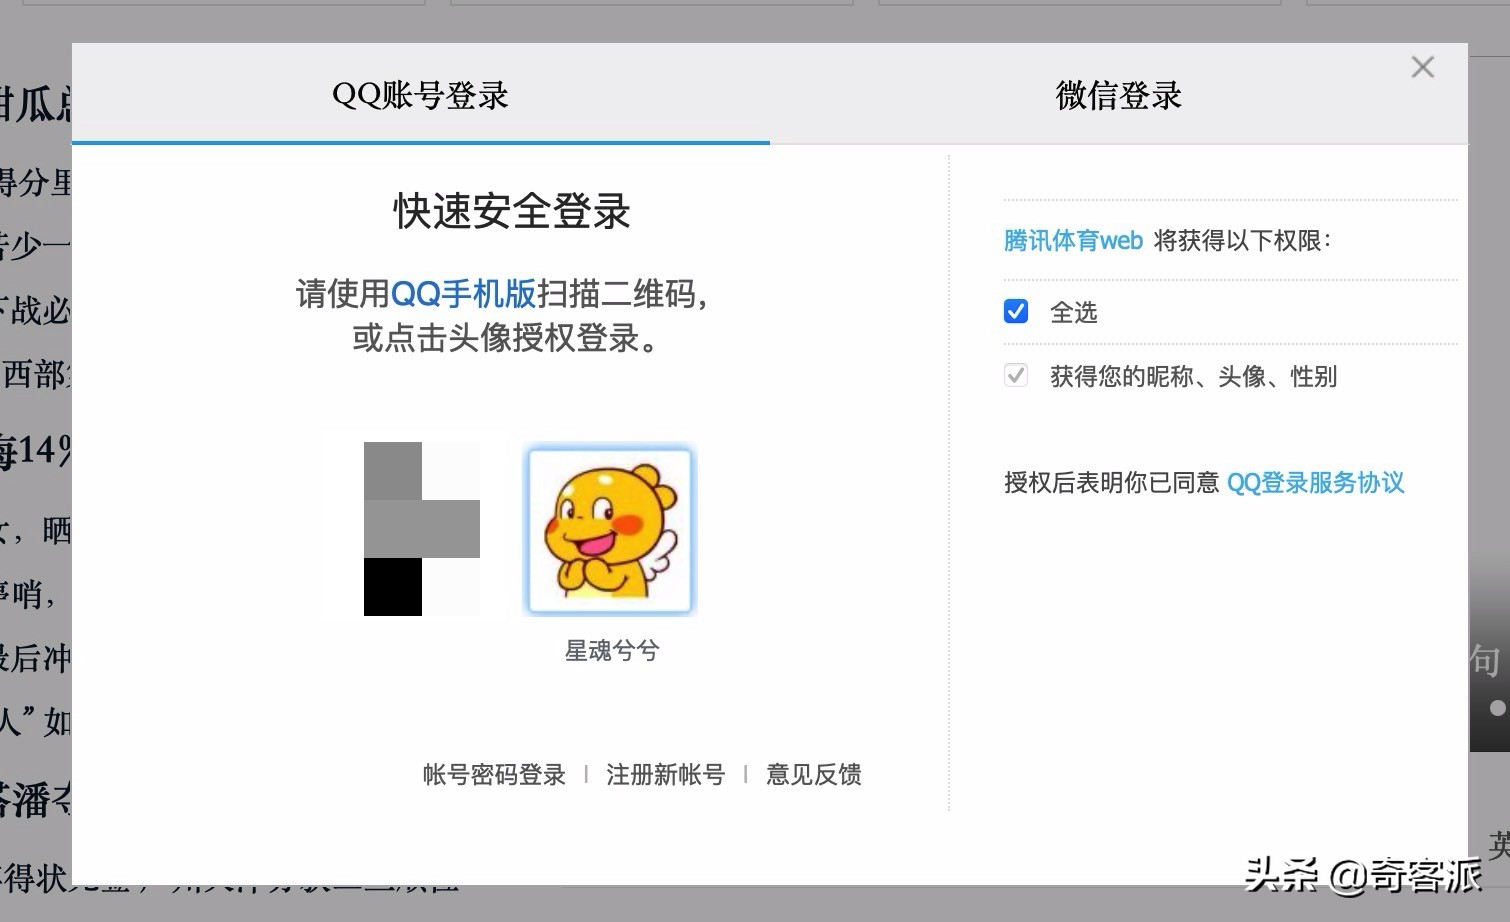The height and width of the screenshot is (922, 1510).
Task: Click 注册新帐号 link
Action: (665, 774)
